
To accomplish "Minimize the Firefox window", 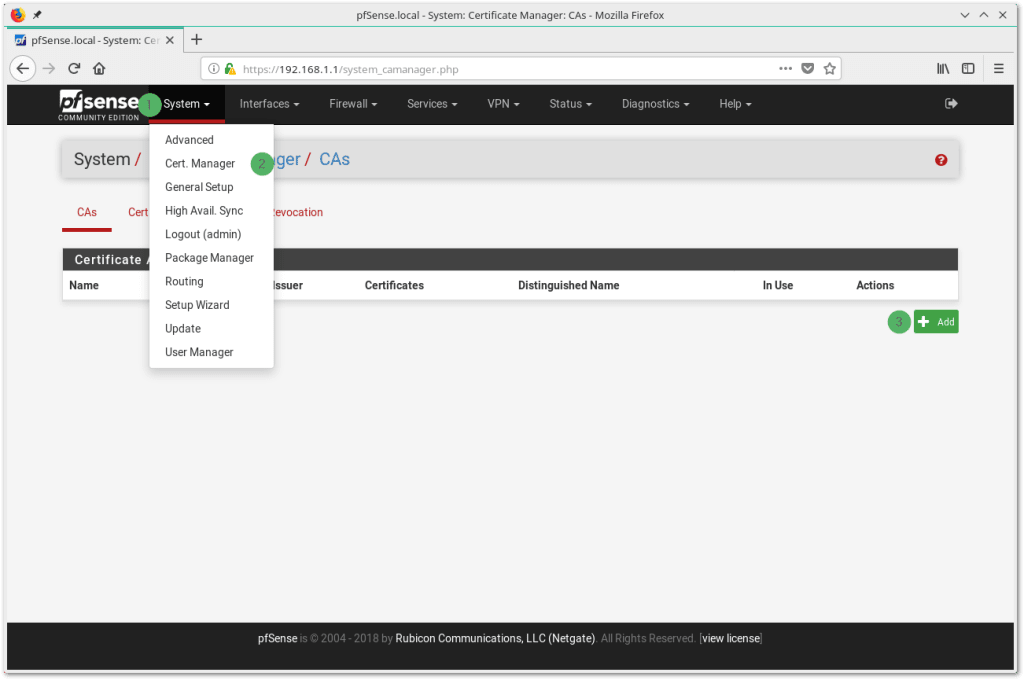I will click(964, 15).
